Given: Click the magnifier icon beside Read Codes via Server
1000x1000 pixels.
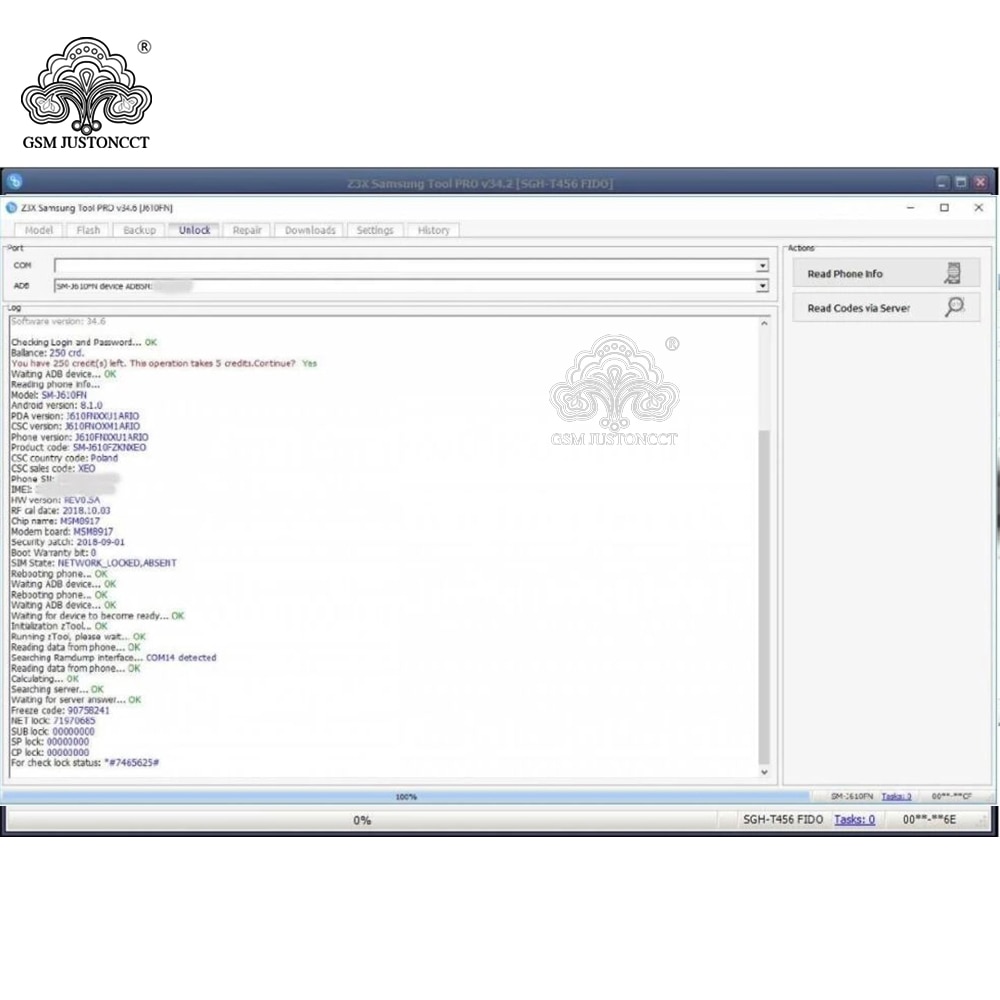Looking at the screenshot, I should point(954,307).
